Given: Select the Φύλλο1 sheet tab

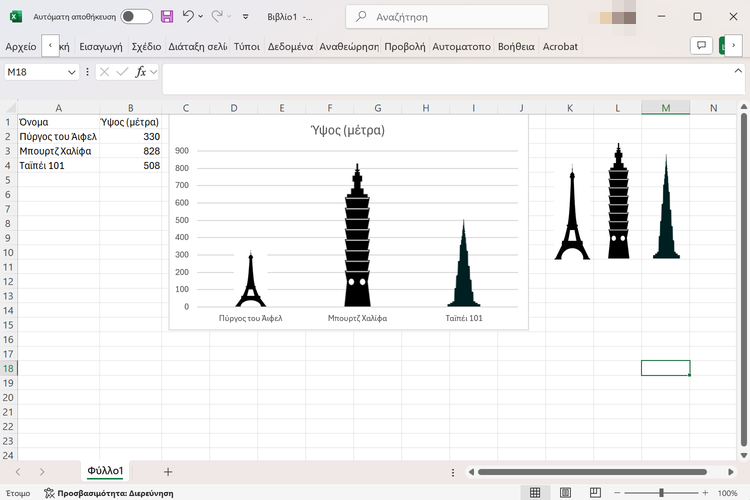Looking at the screenshot, I should (x=106, y=471).
